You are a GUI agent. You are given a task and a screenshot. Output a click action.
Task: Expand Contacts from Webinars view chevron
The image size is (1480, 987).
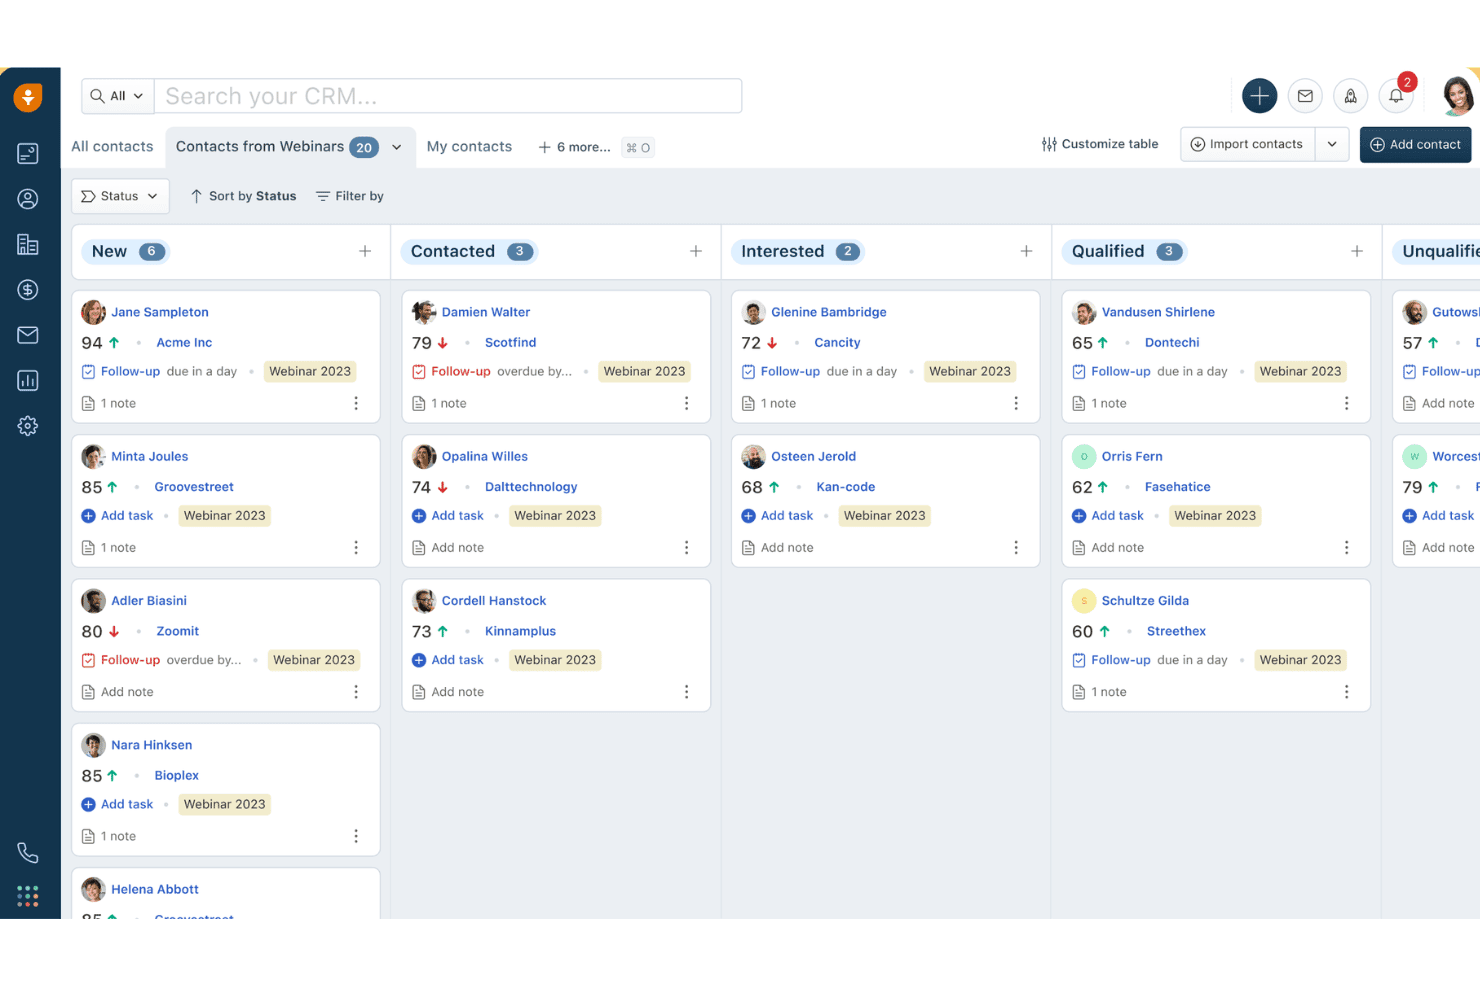tap(397, 147)
